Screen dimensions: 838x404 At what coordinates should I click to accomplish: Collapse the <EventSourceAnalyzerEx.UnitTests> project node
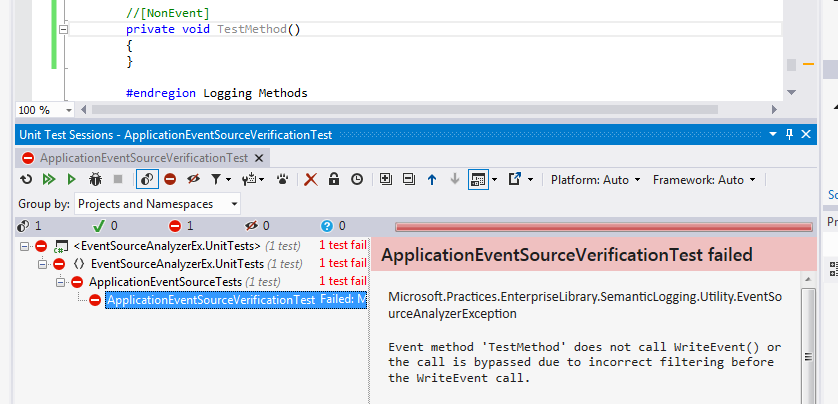point(24,246)
